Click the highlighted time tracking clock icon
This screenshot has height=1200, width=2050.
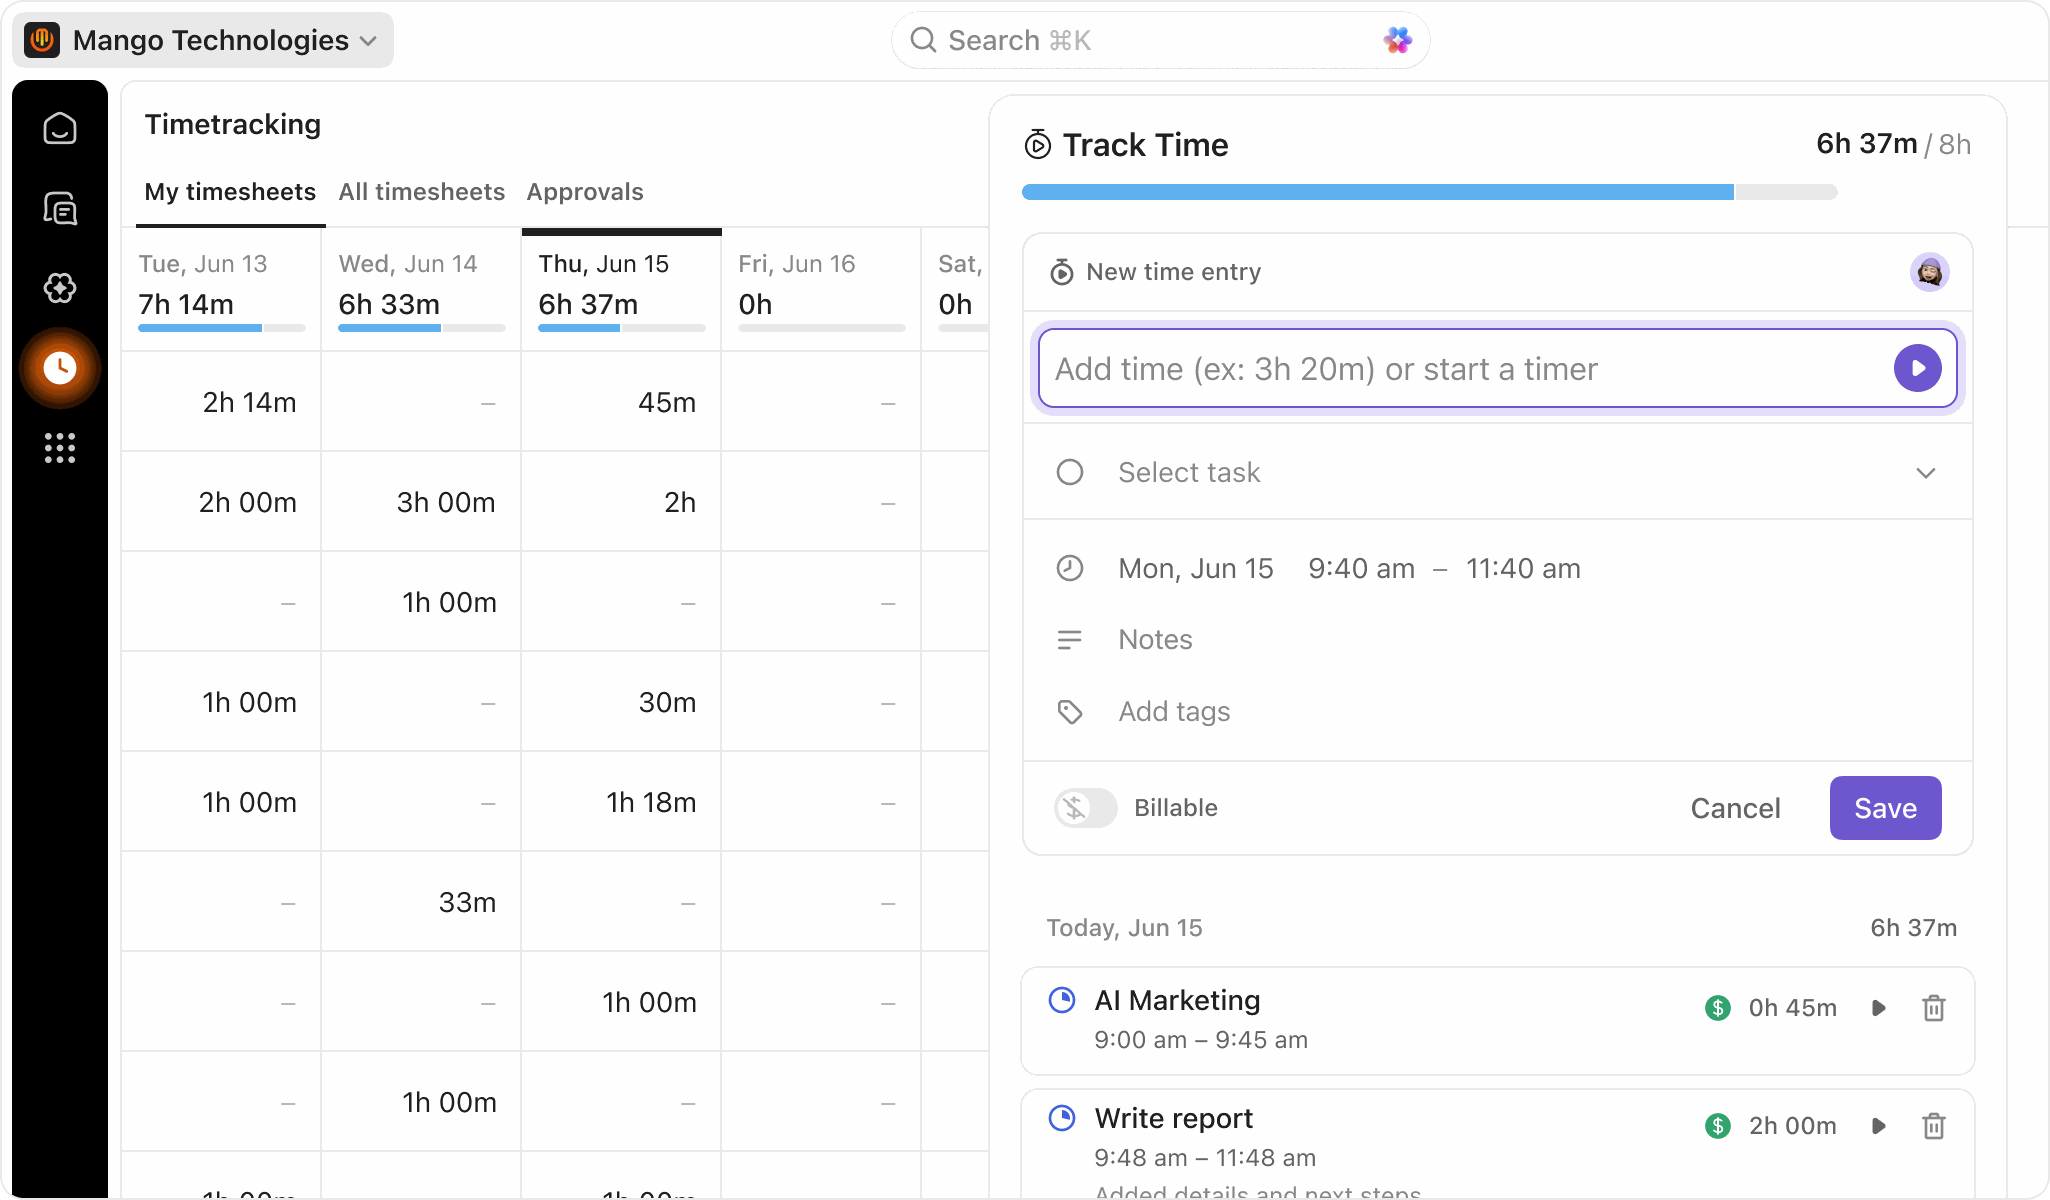coord(61,368)
